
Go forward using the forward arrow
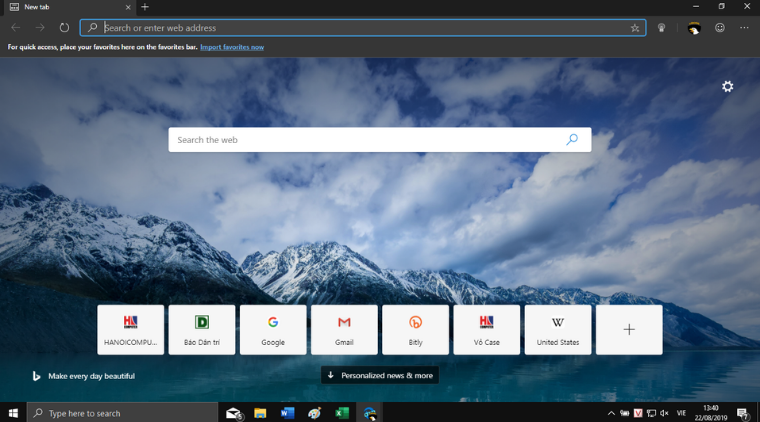(40, 28)
